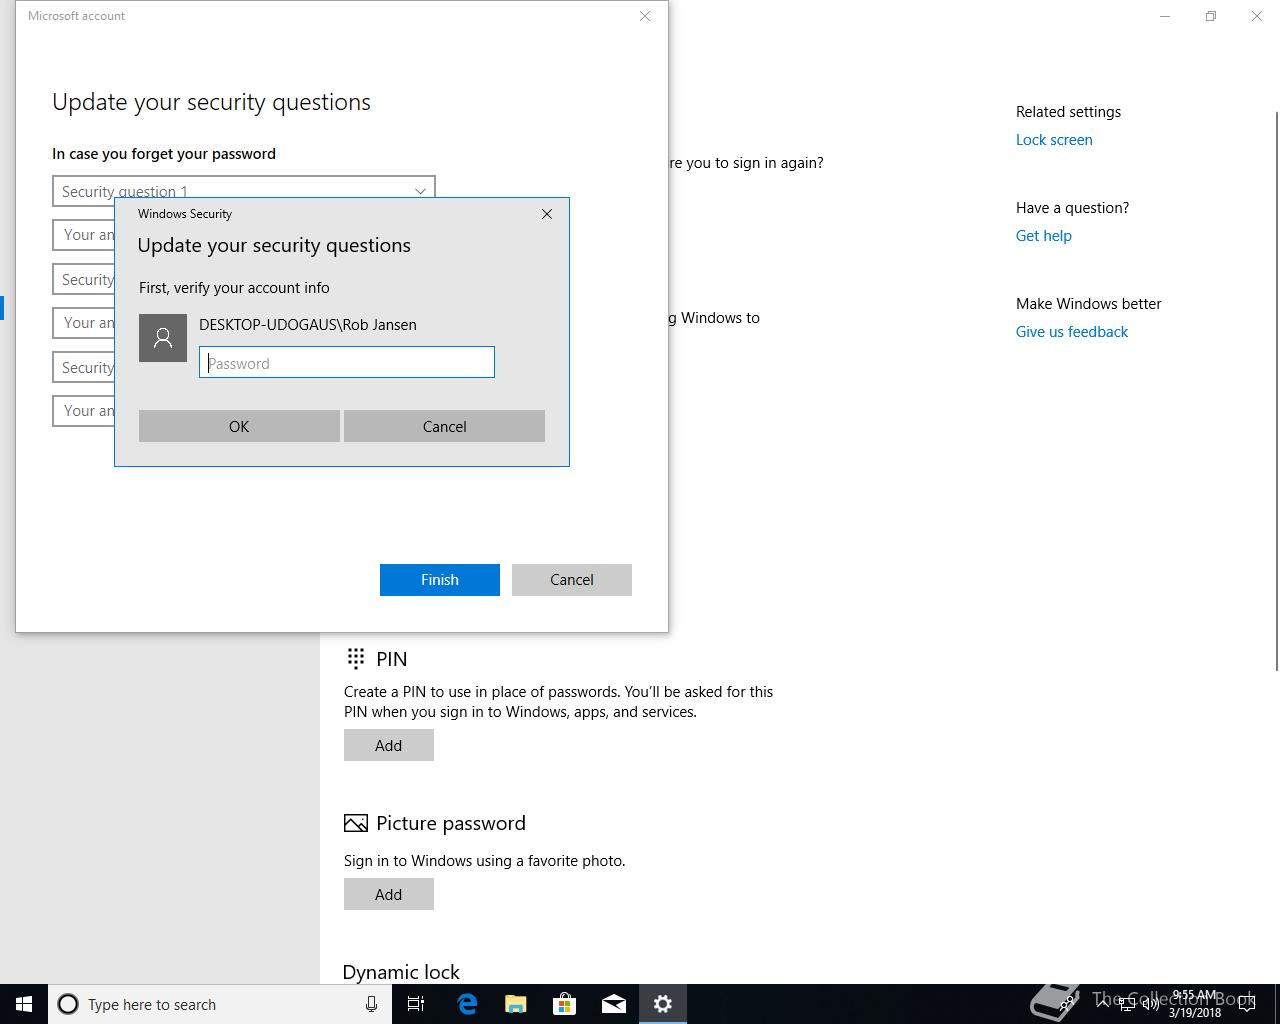Image resolution: width=1280 pixels, height=1024 pixels.
Task: Click Add under the PIN section
Action: [389, 745]
